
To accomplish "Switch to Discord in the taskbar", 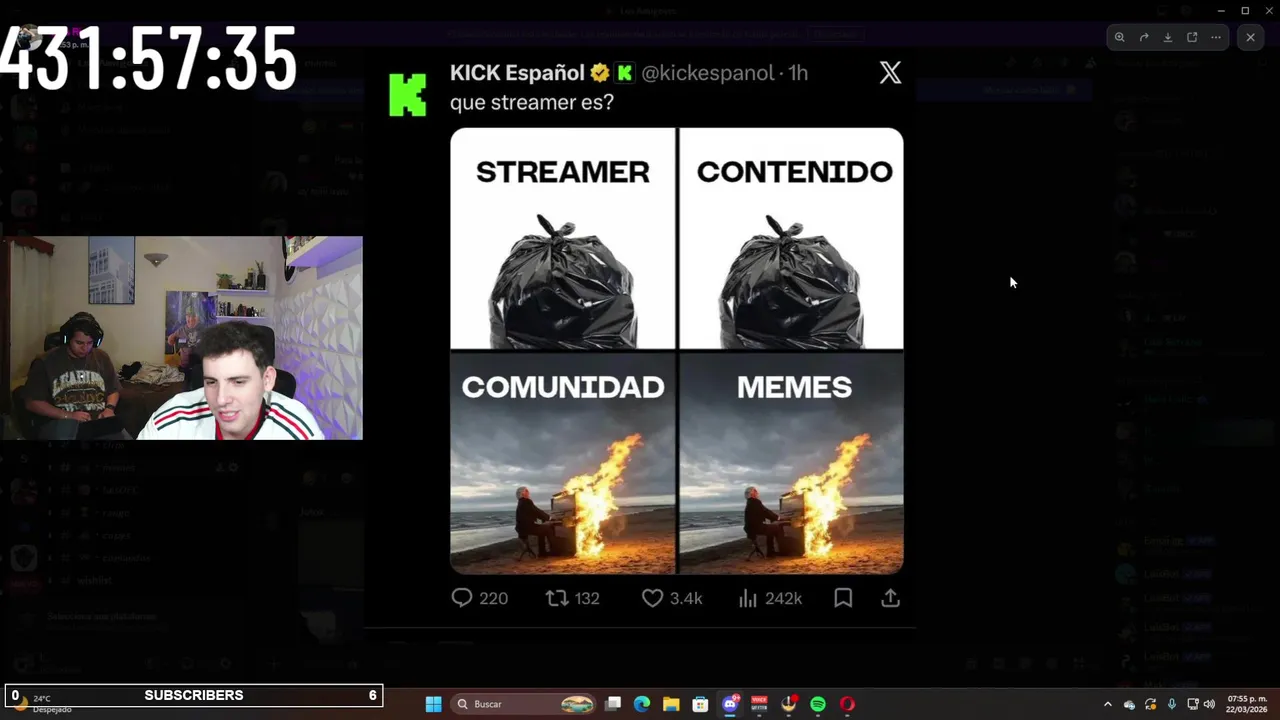I will 730,704.
